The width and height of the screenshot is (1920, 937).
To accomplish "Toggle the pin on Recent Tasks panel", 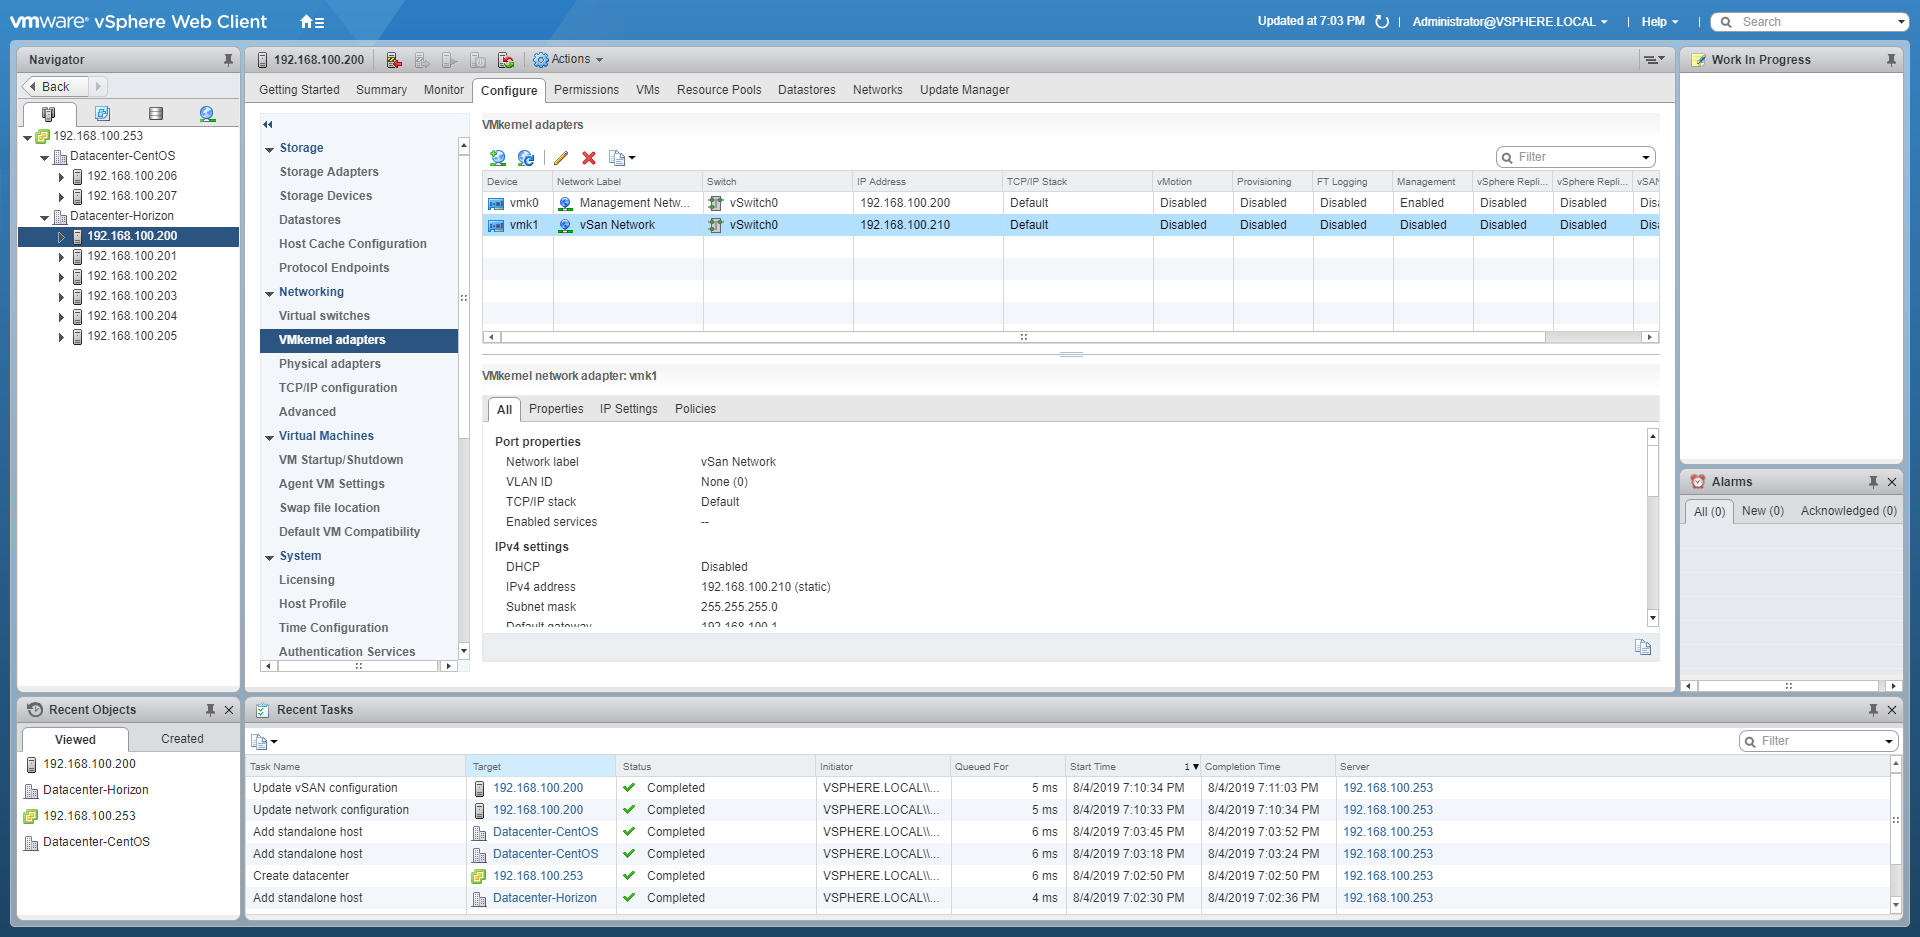I will click(x=1873, y=710).
